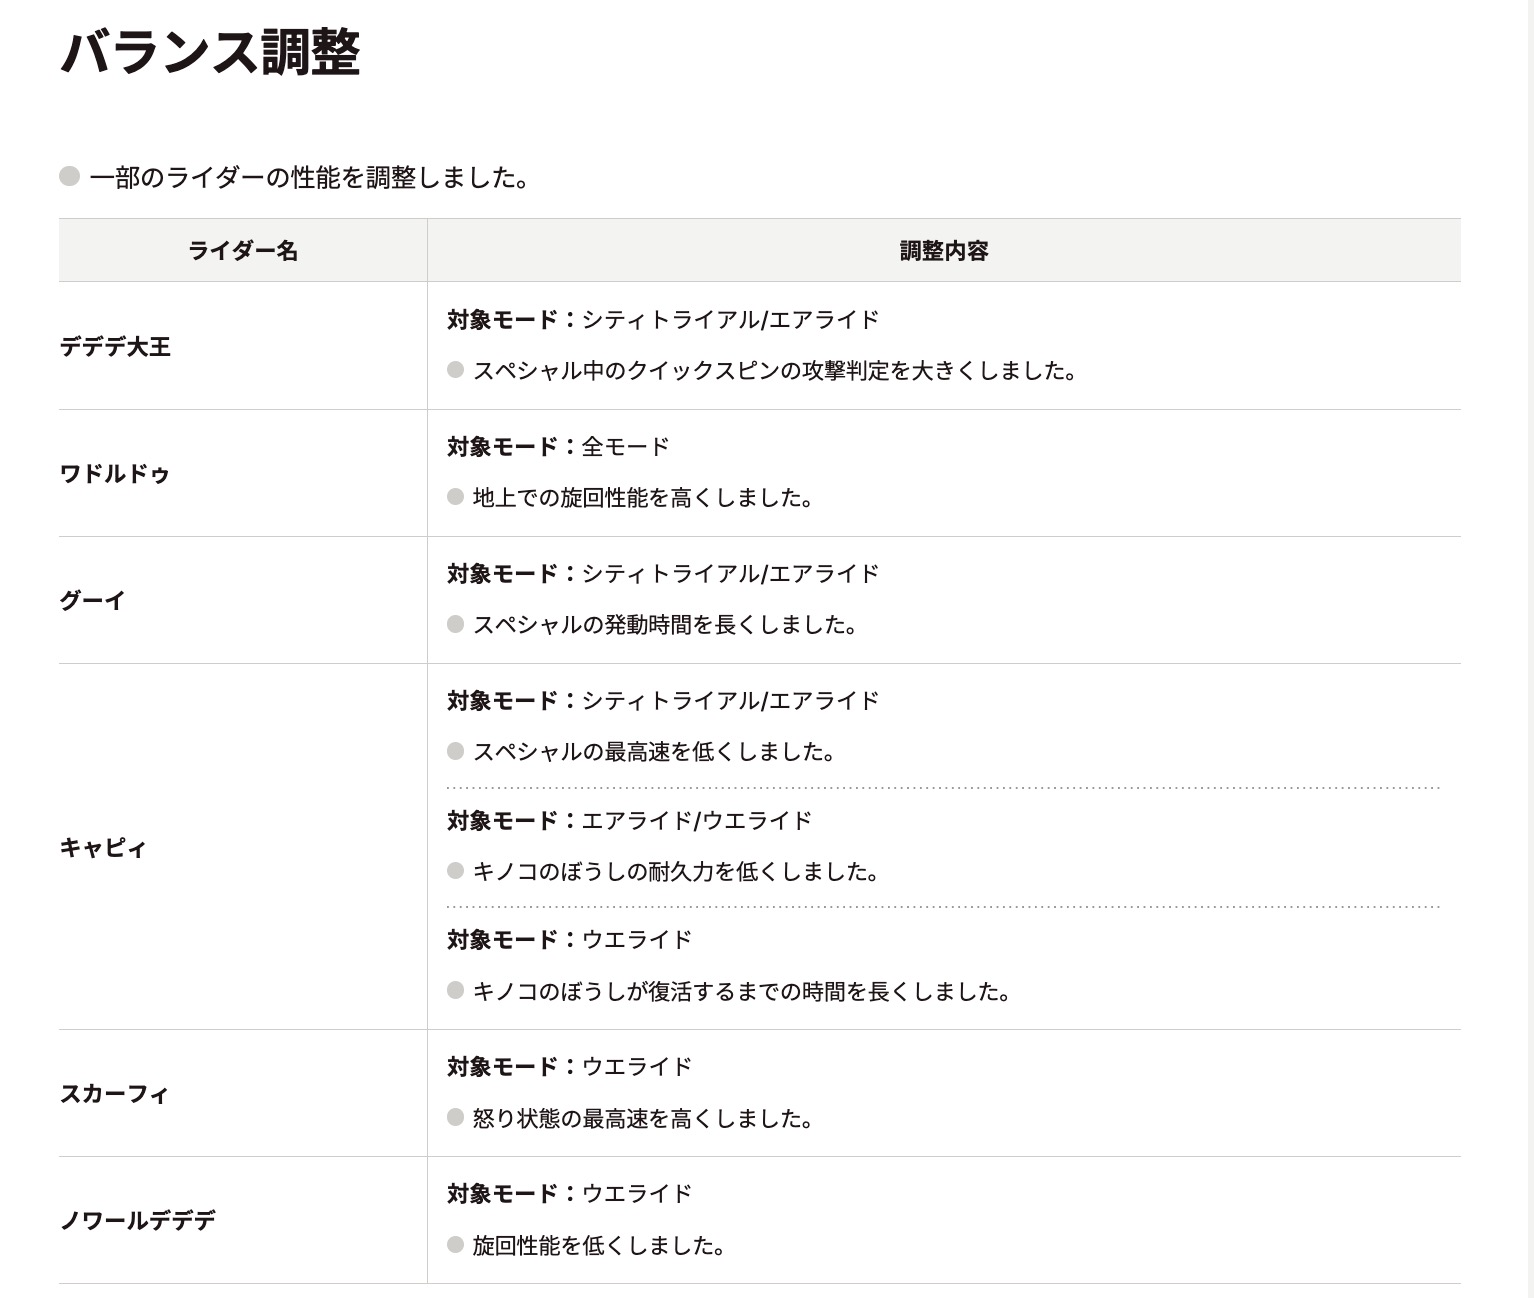Click the 地上での旋回性能を高くしました text
1534x1298 pixels.
642,498
